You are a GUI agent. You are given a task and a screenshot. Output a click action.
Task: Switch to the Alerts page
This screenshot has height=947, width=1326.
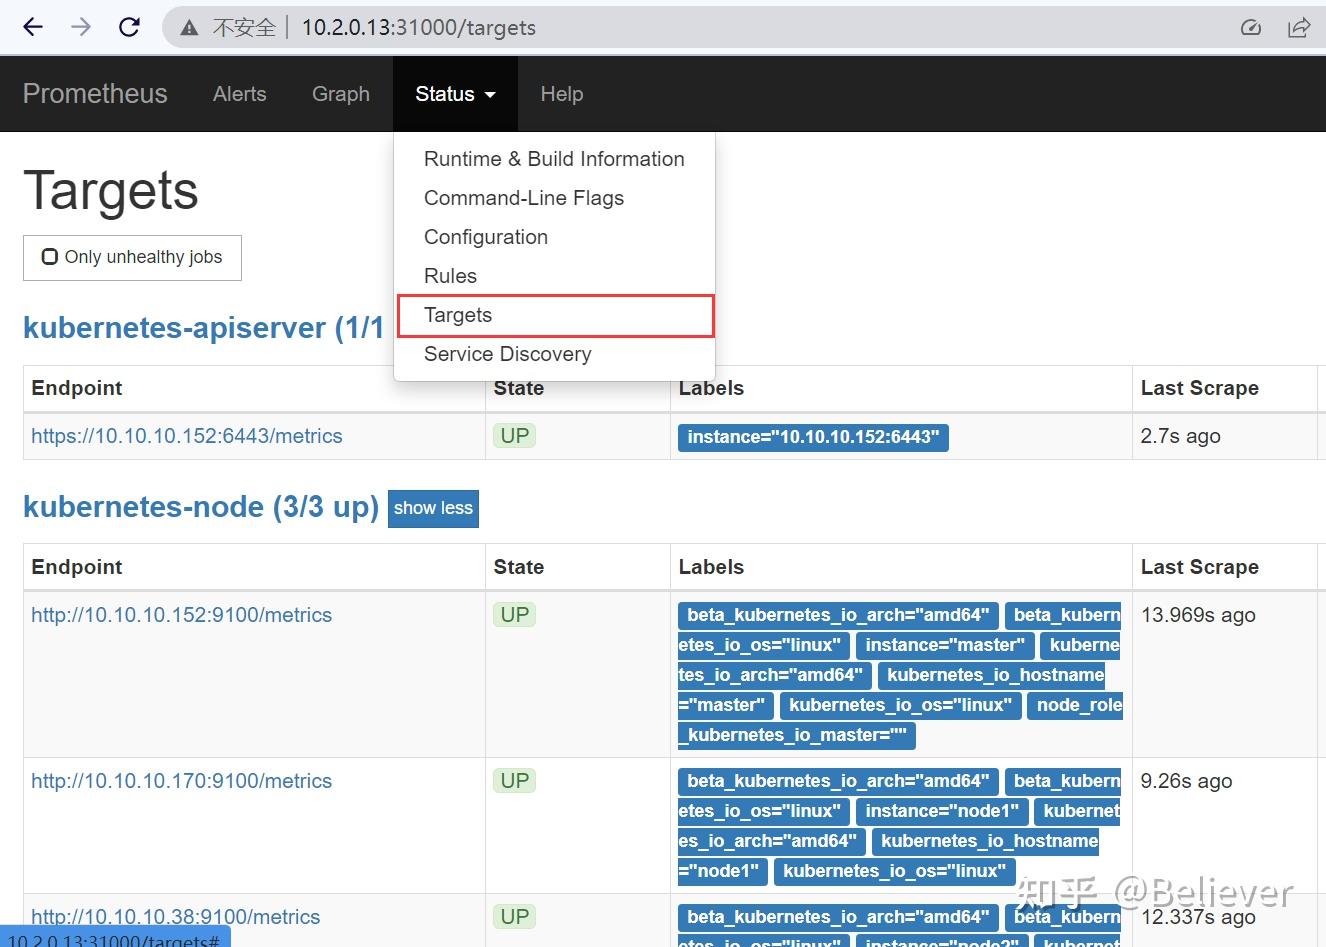[239, 93]
